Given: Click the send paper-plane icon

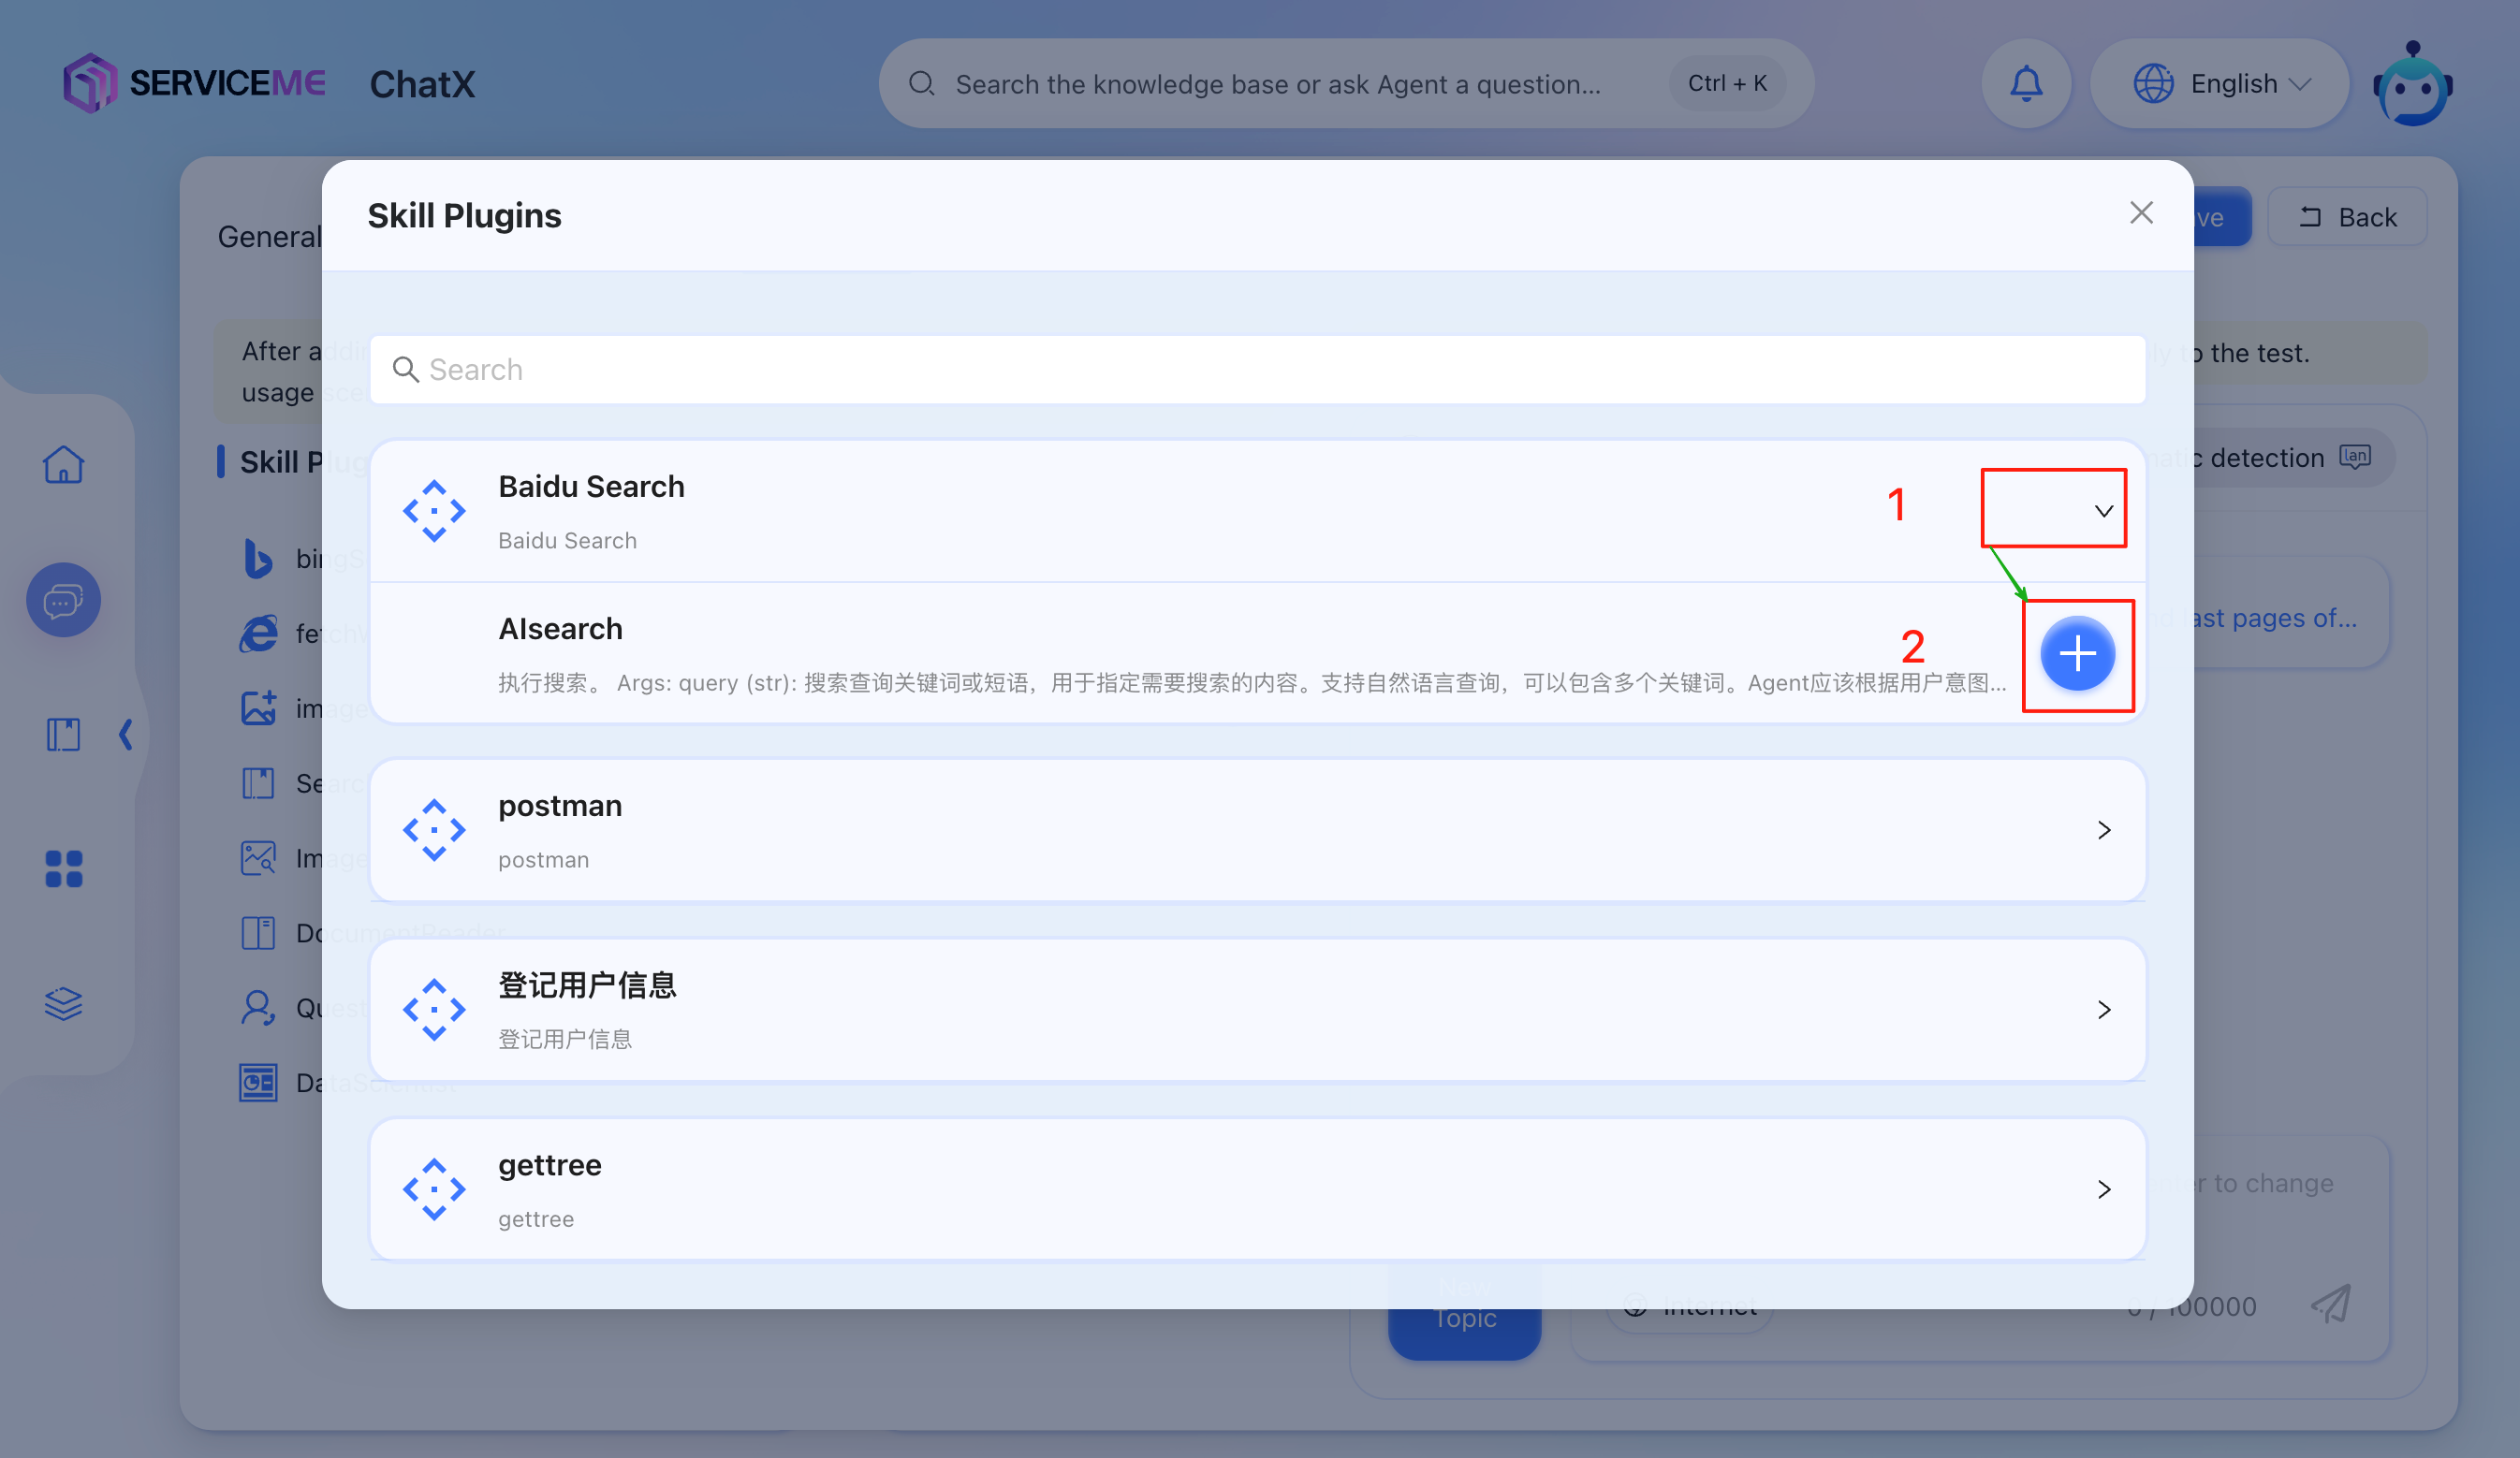Looking at the screenshot, I should tap(2332, 1304).
